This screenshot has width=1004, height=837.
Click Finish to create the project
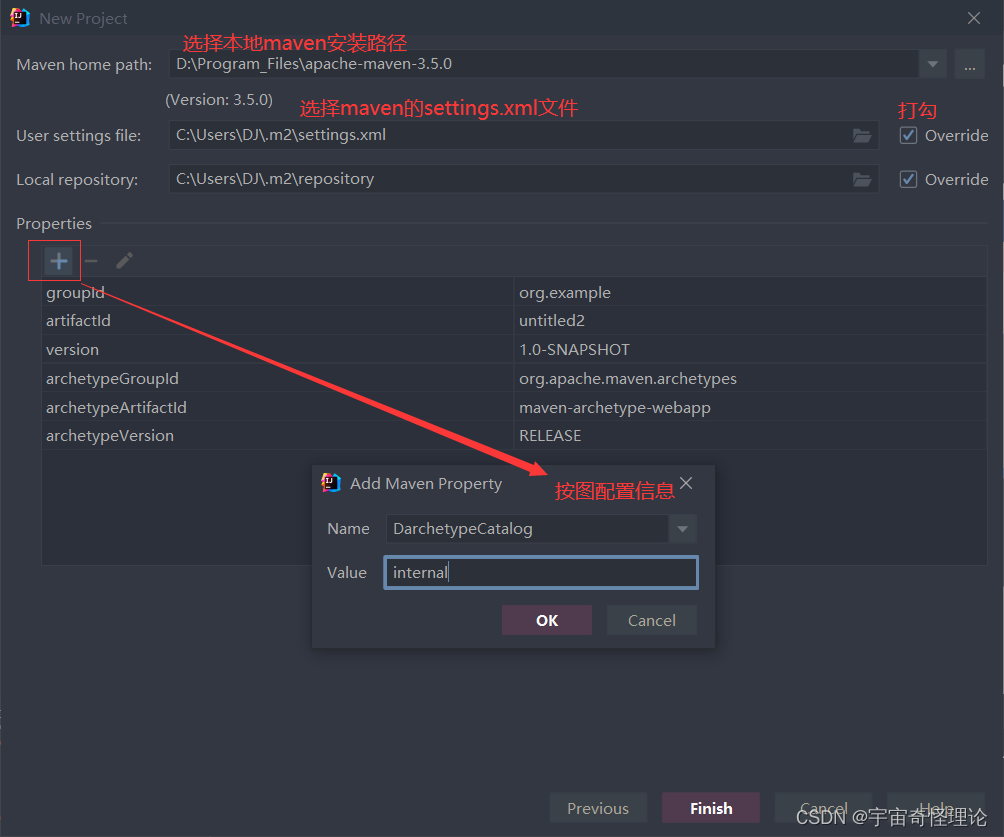click(711, 808)
